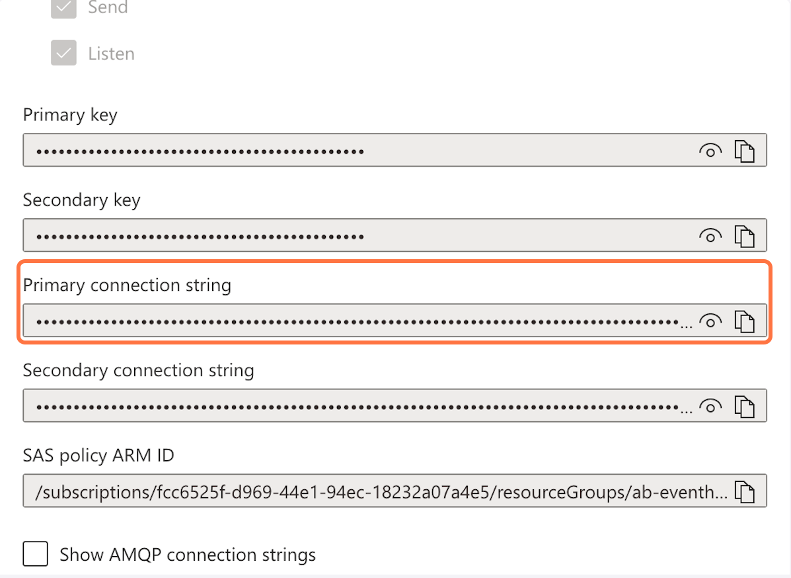Viewport: 791px width, 578px height.
Task: Click the Show AMQP connection strings label
Action: coord(187,554)
